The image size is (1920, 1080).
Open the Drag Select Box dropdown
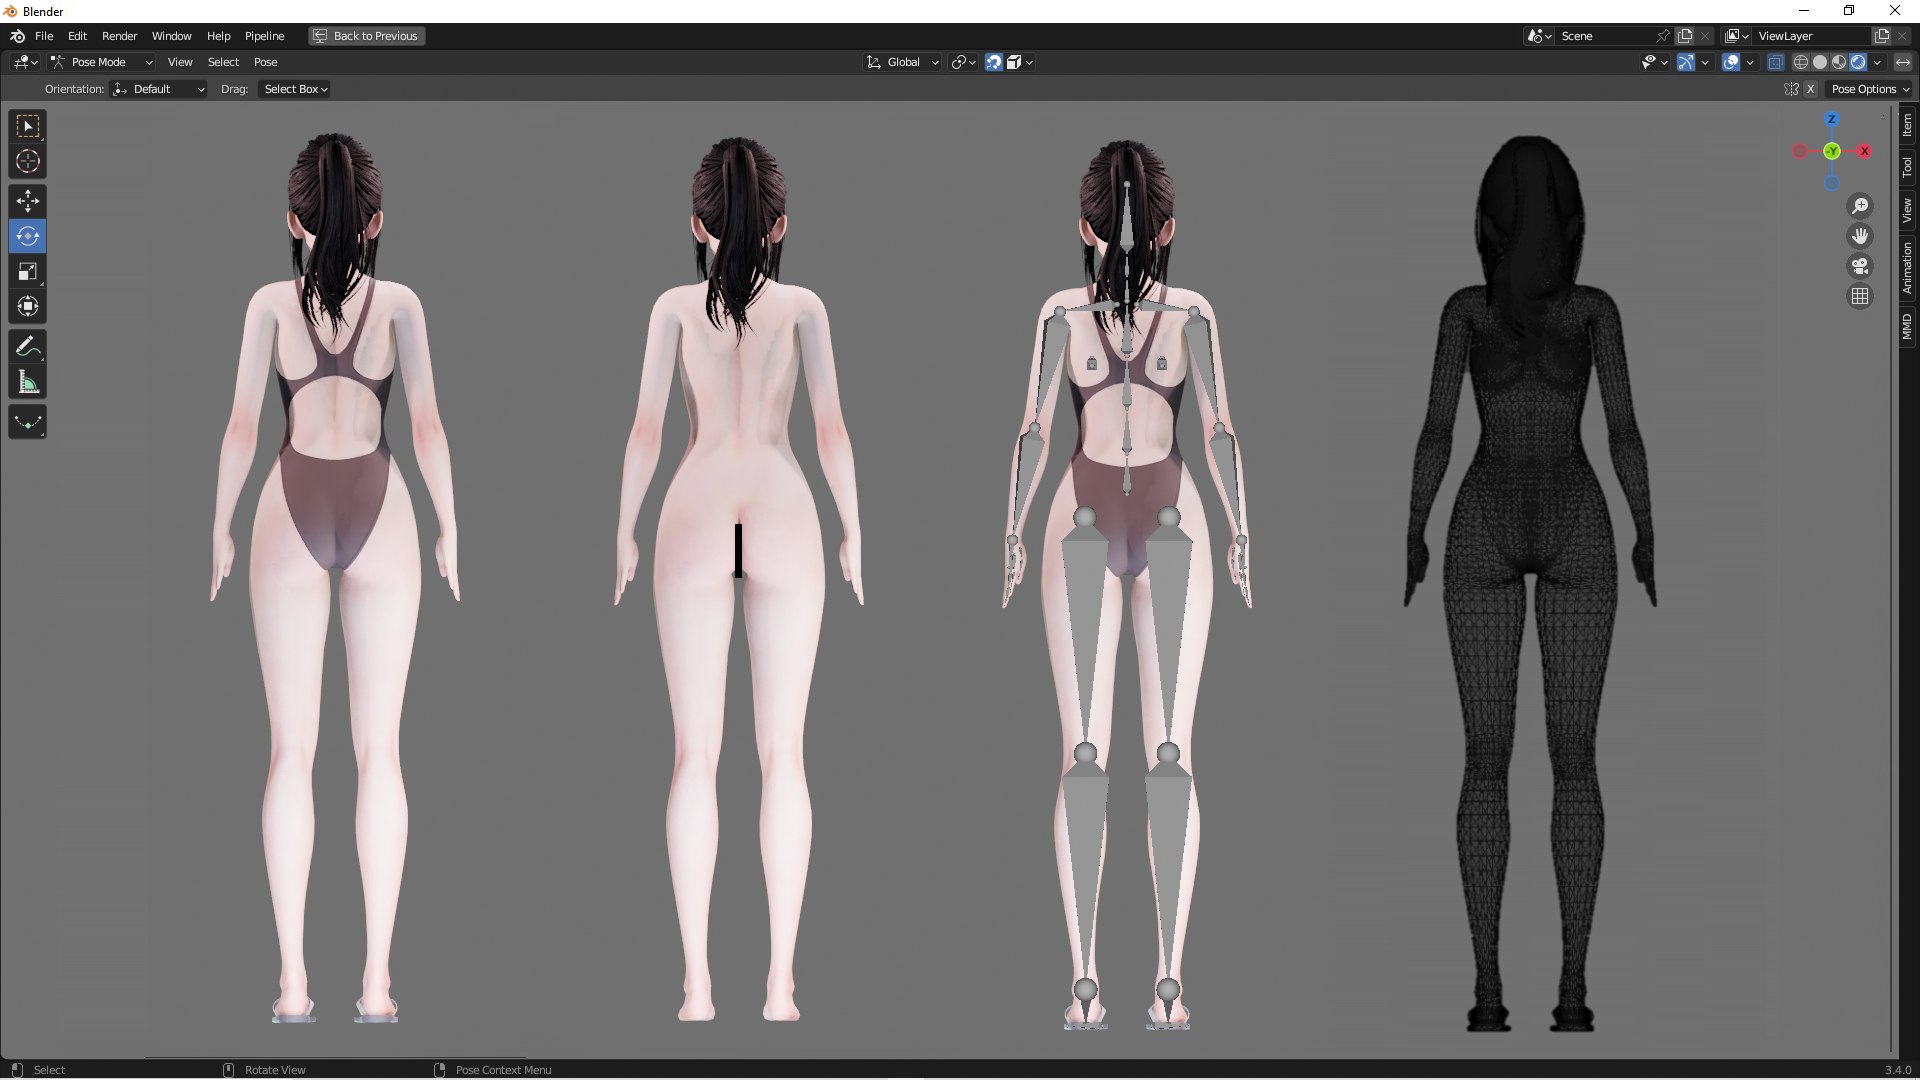(x=295, y=89)
